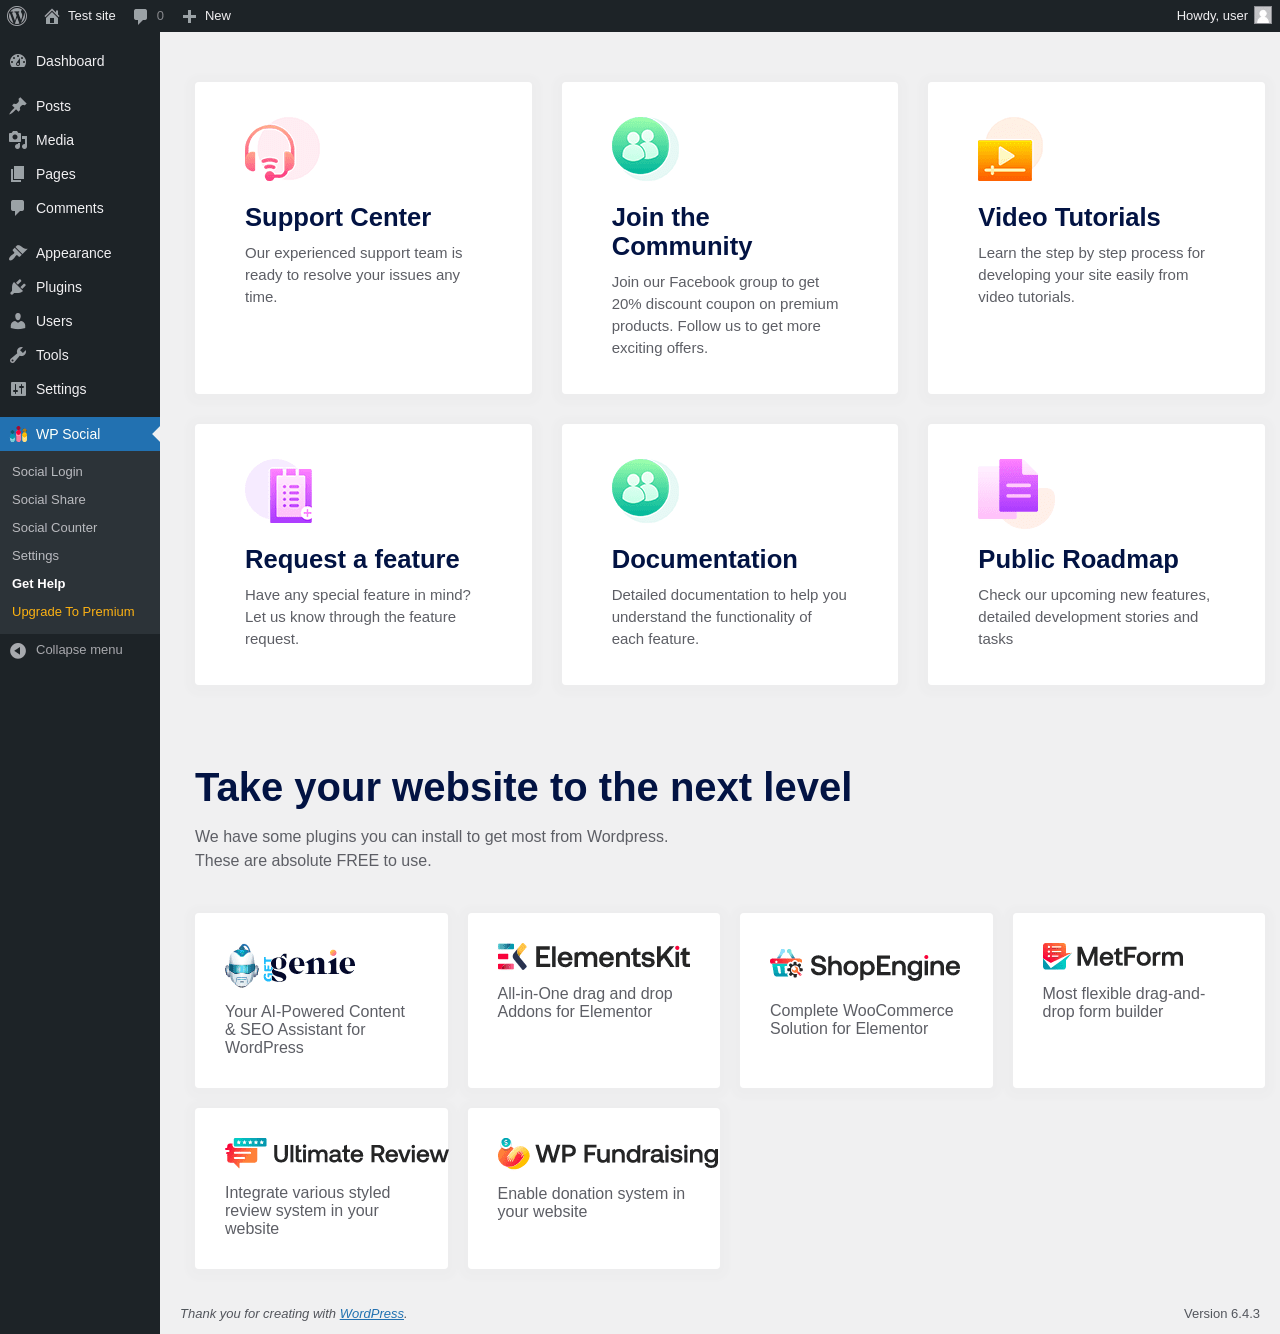Select the Get Help submenu item

[39, 584]
